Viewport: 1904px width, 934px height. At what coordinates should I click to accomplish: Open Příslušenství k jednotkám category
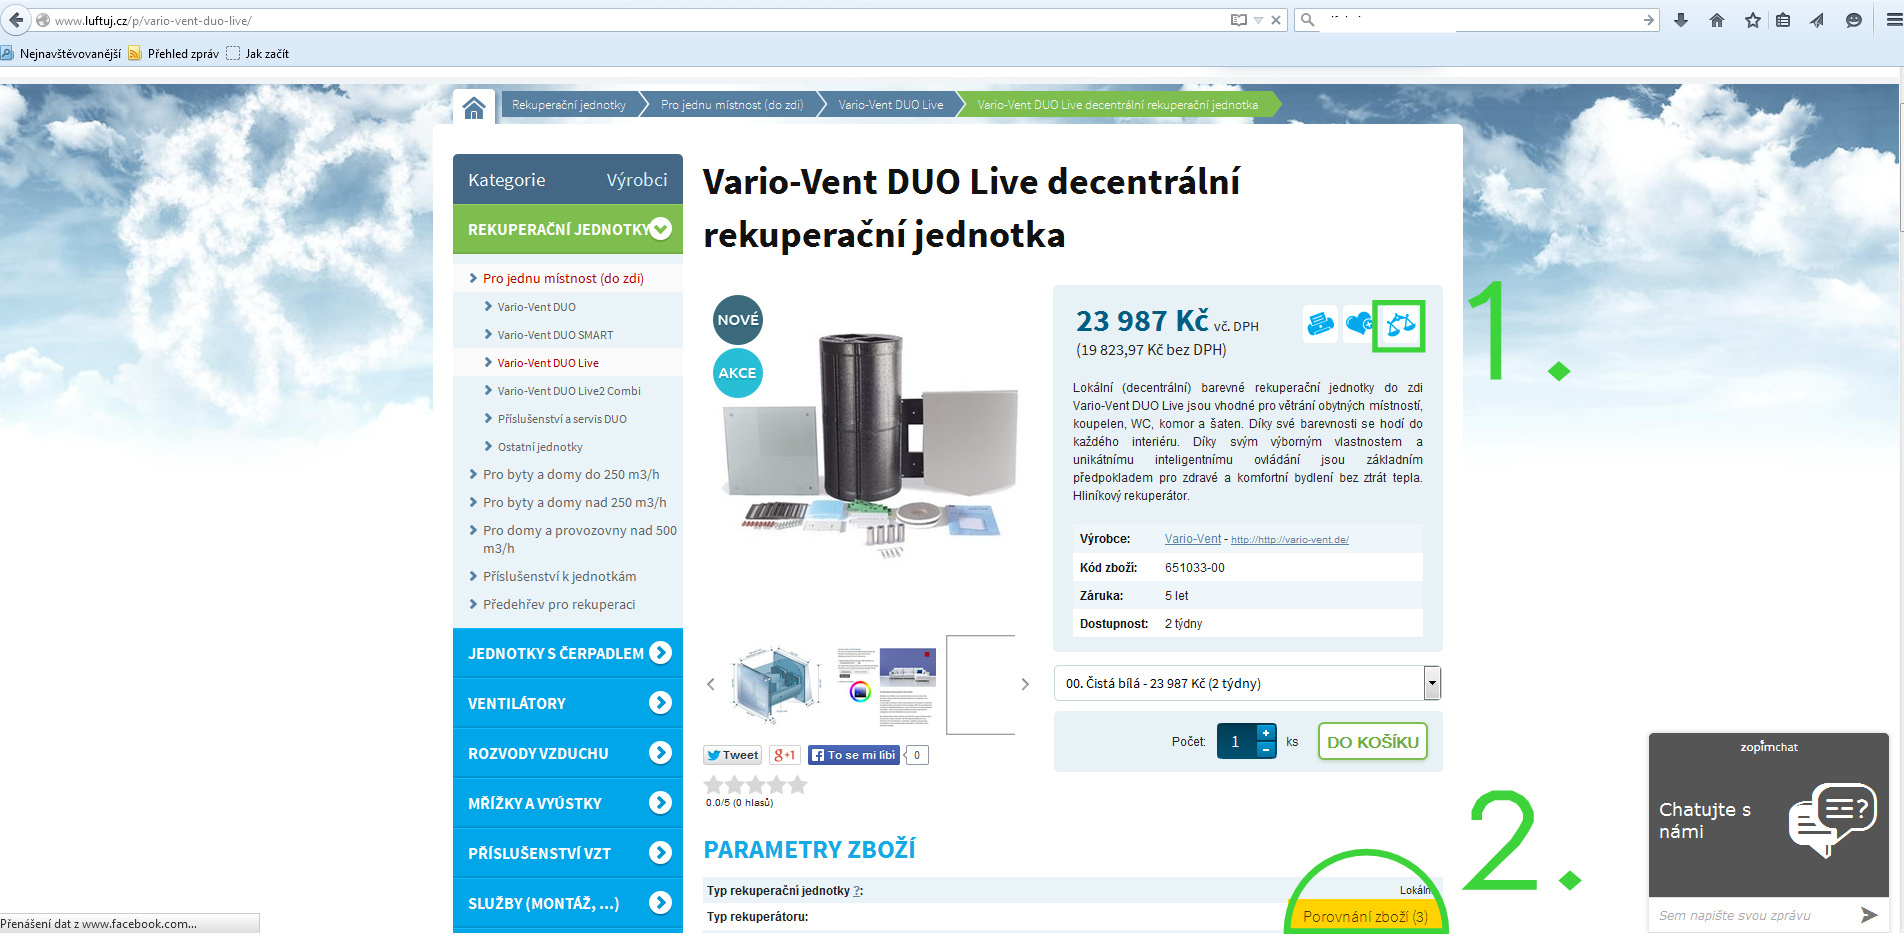(x=559, y=577)
